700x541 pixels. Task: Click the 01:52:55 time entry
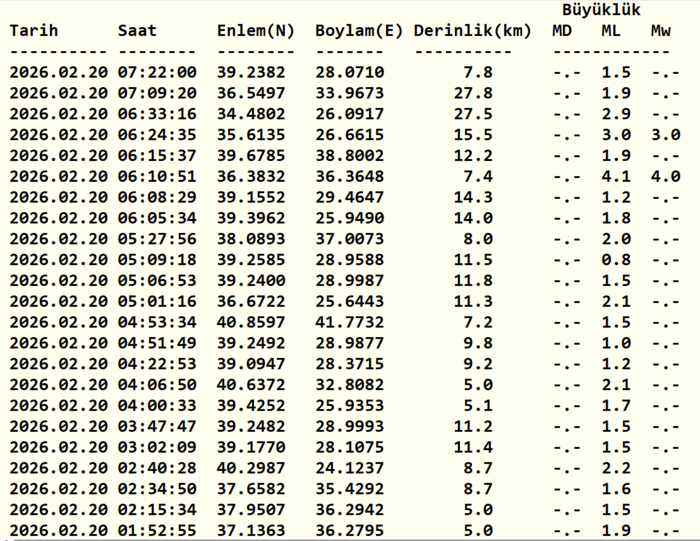tap(157, 530)
